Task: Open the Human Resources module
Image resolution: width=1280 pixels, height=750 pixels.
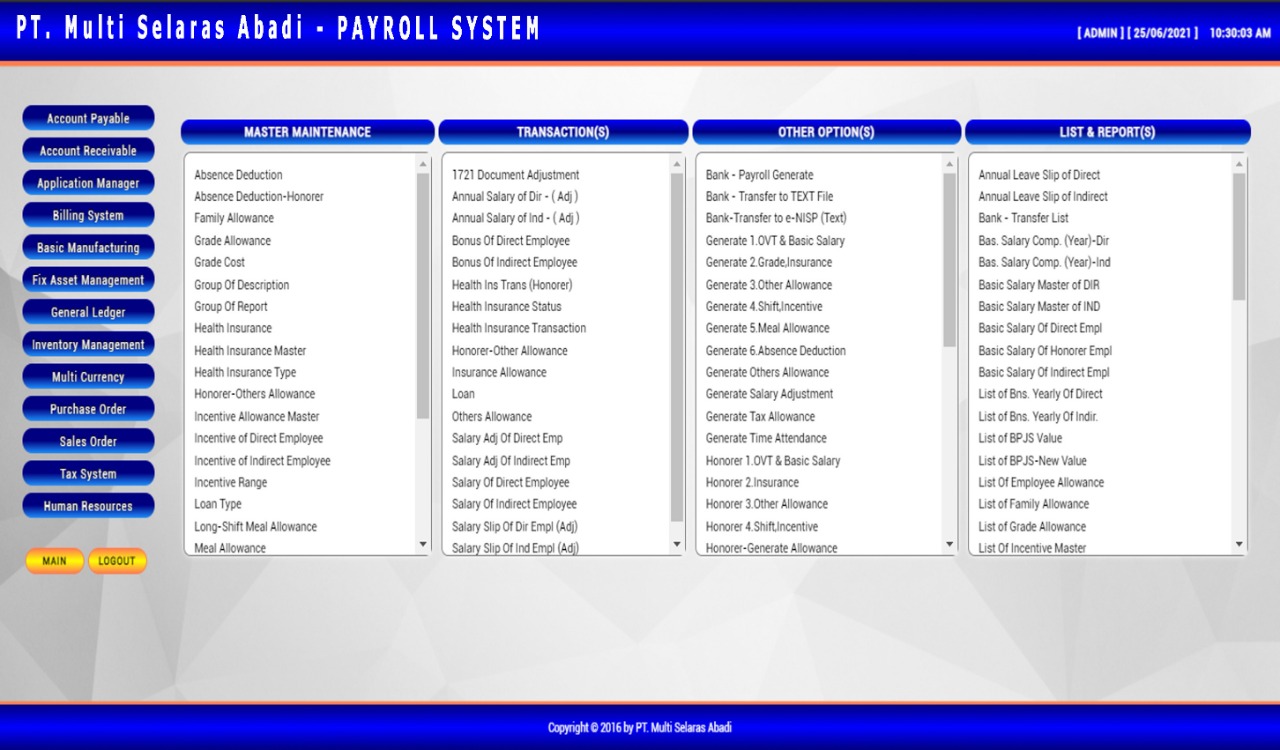Action: click(x=88, y=506)
